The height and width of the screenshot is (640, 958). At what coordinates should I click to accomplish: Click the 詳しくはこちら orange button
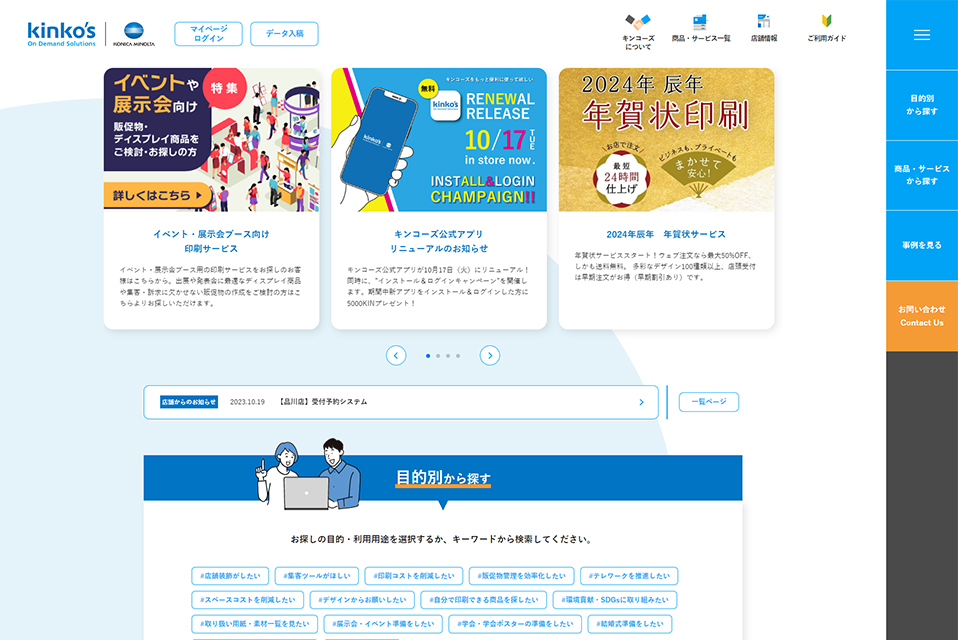tap(157, 195)
